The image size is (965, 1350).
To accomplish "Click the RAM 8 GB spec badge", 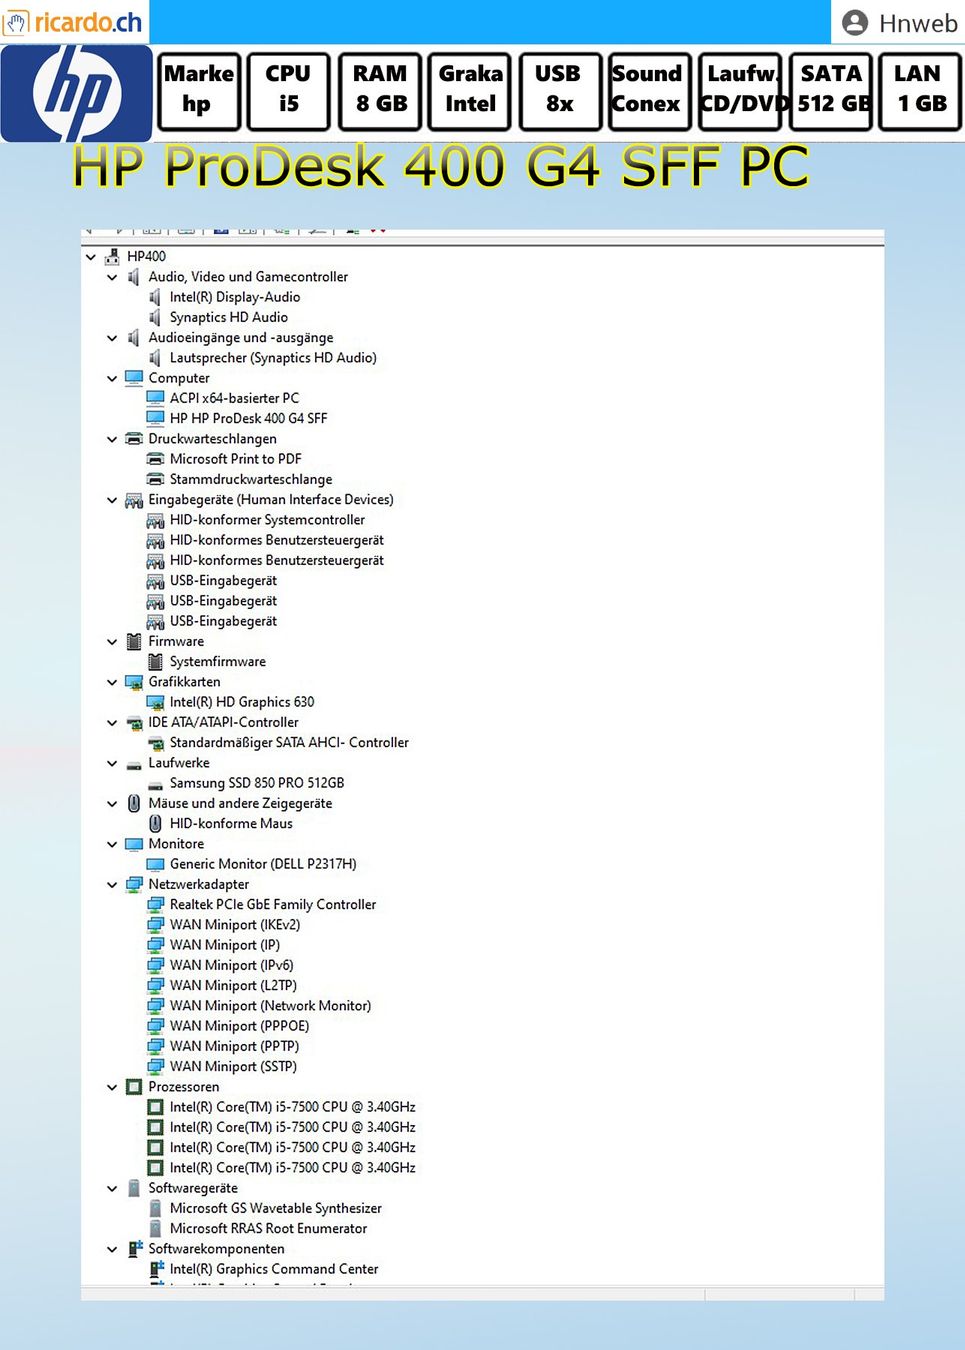I will pos(380,91).
